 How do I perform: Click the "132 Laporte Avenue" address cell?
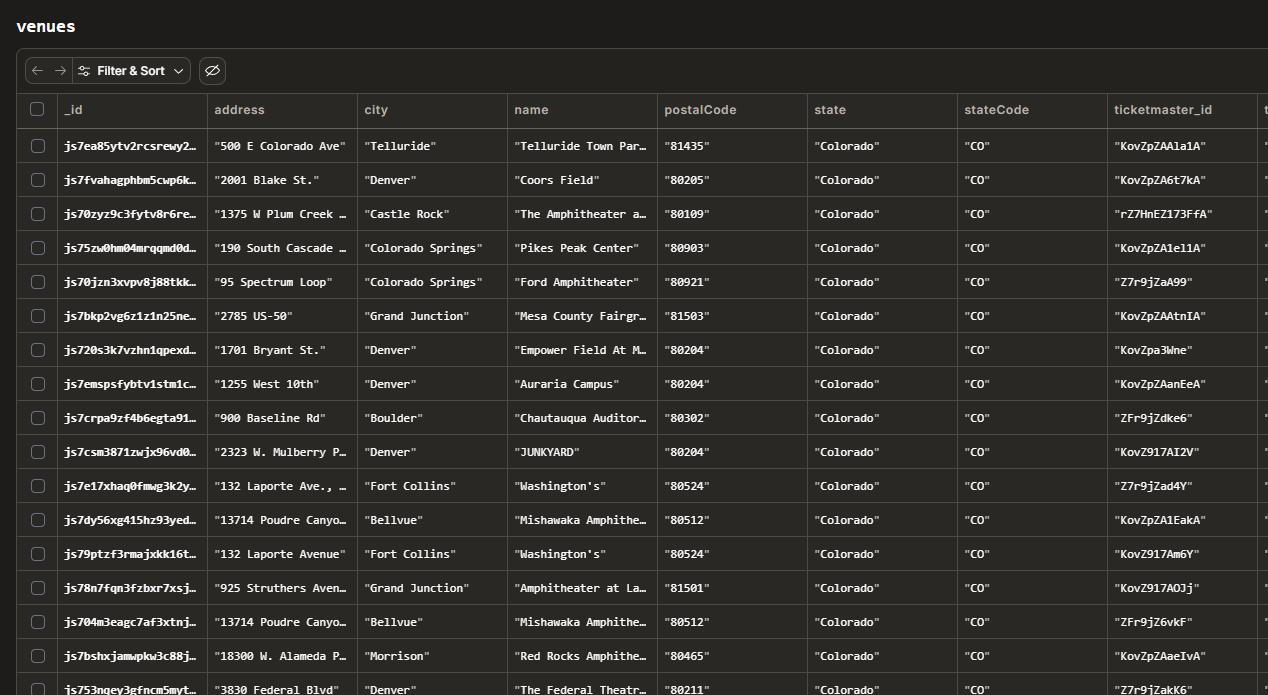(x=282, y=554)
